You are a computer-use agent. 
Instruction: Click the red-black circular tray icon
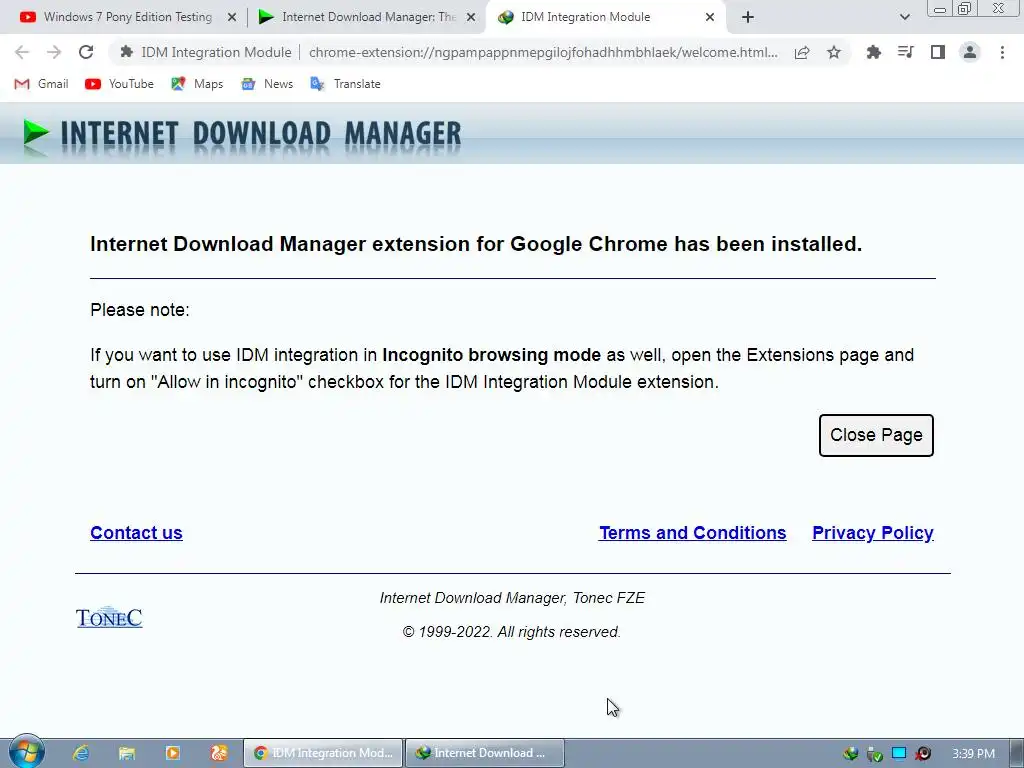click(923, 754)
